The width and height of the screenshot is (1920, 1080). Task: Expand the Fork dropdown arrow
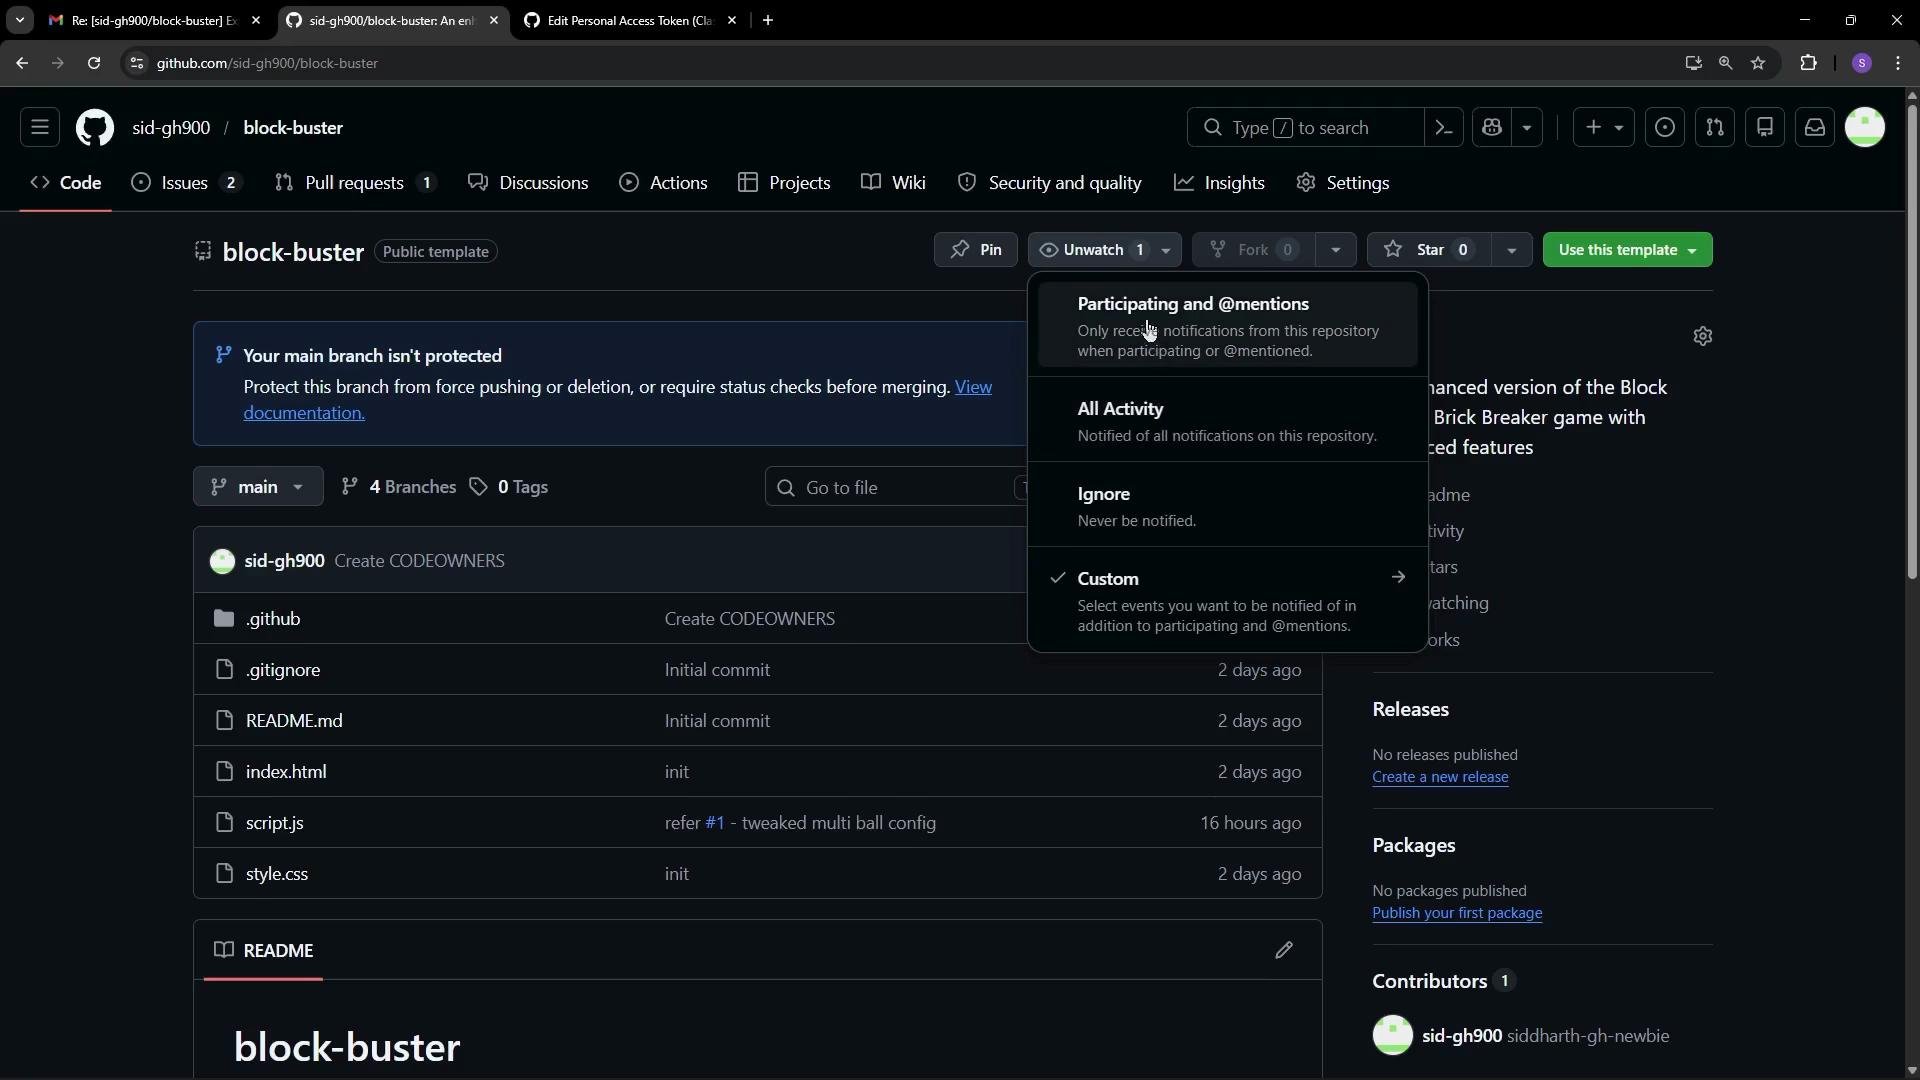point(1335,250)
